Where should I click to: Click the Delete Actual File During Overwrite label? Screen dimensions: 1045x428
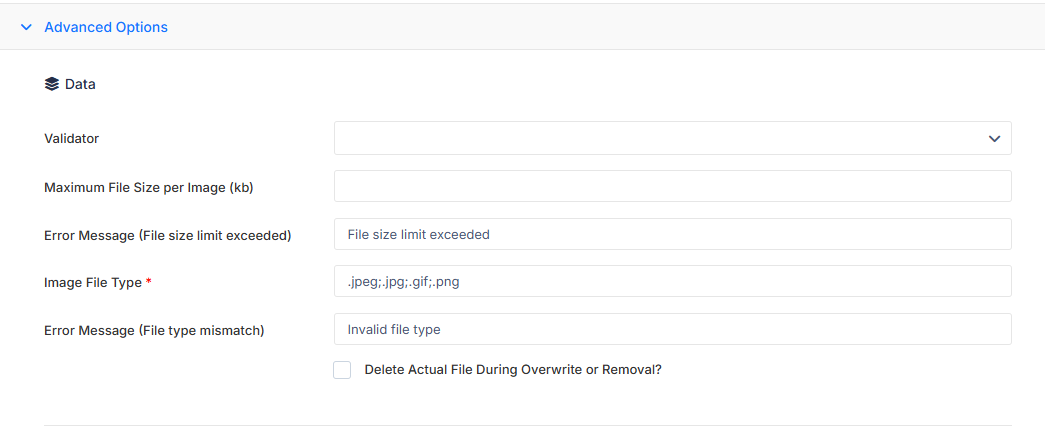[x=513, y=370]
